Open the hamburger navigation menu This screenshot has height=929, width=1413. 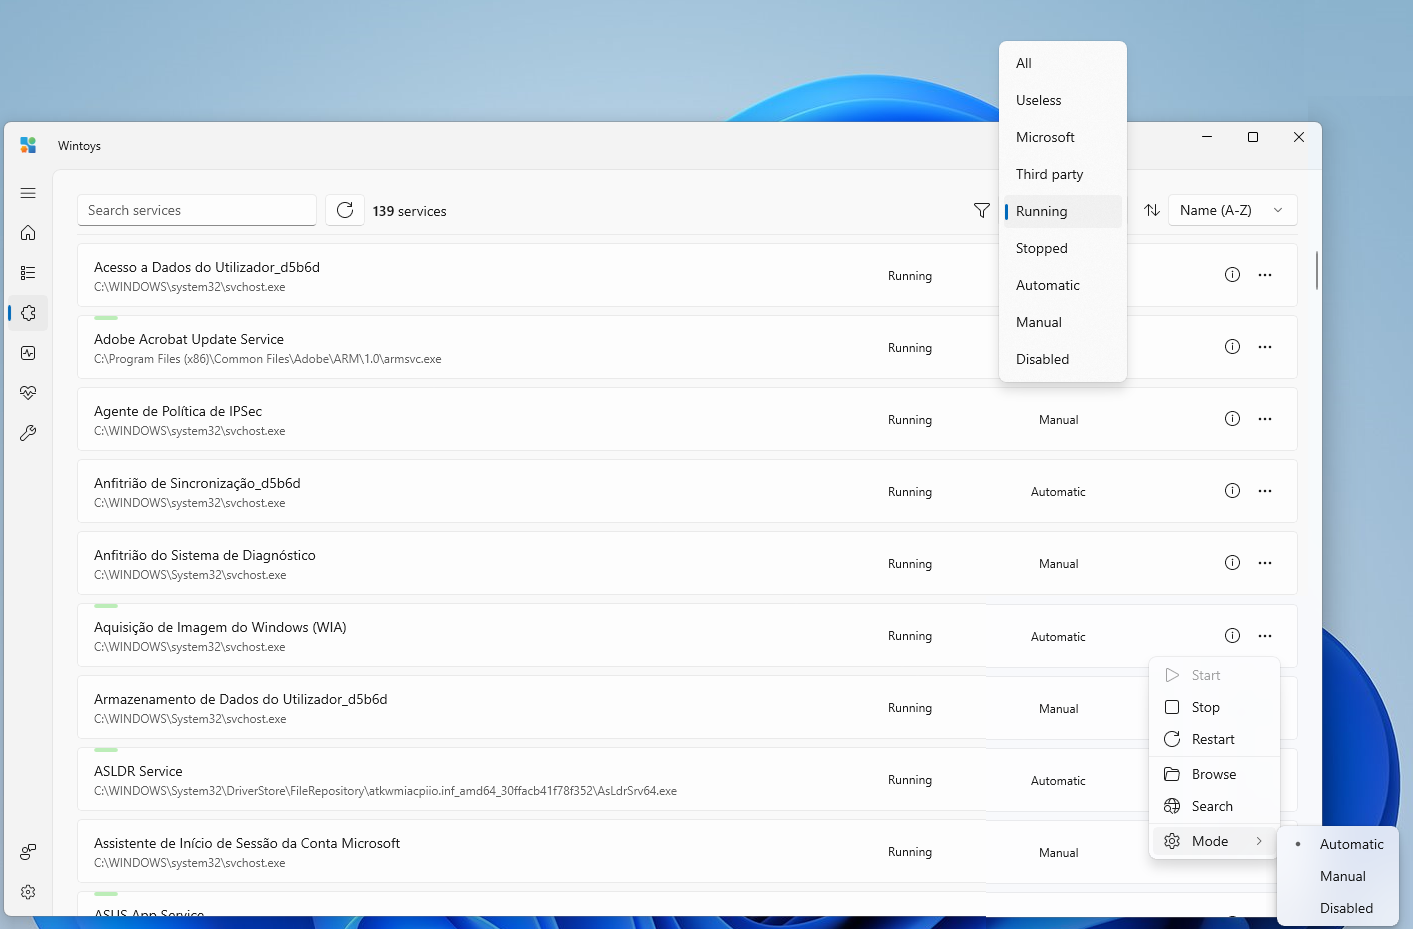tap(28, 193)
